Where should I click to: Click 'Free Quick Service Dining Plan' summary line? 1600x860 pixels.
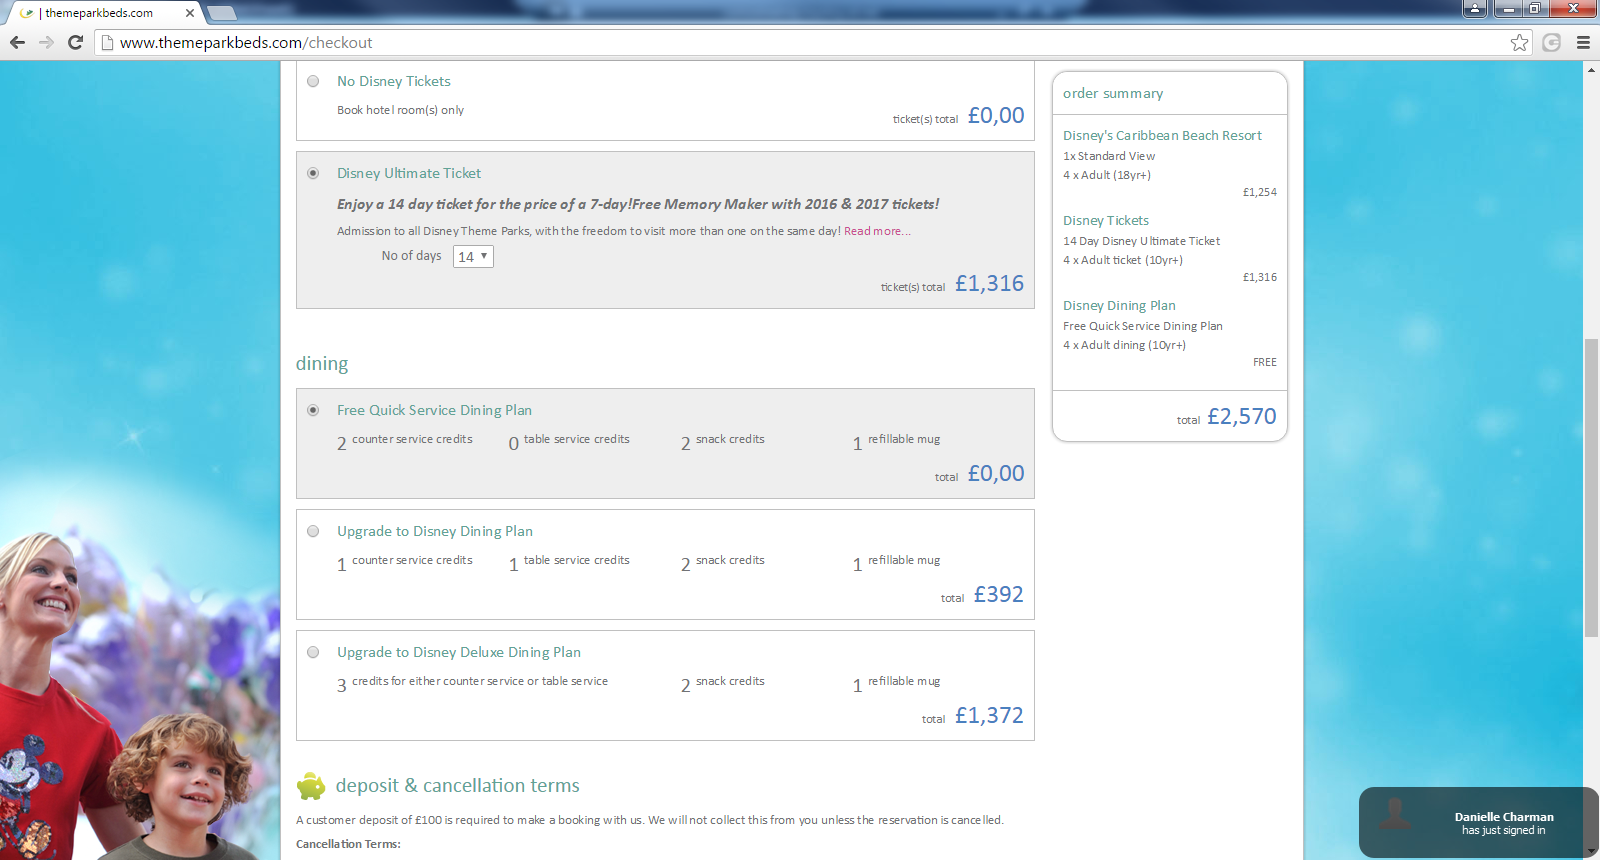coord(1143,326)
